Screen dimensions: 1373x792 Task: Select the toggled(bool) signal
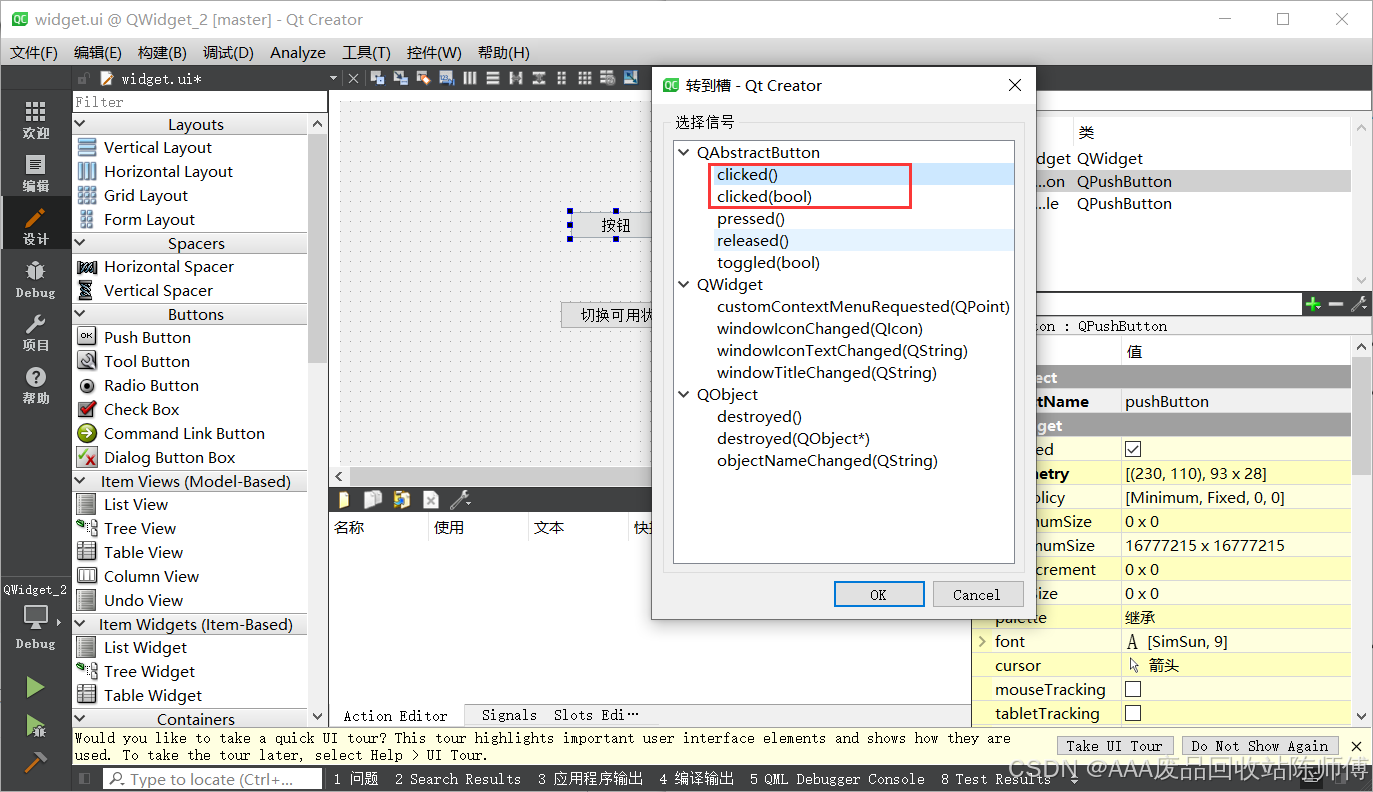pos(768,263)
